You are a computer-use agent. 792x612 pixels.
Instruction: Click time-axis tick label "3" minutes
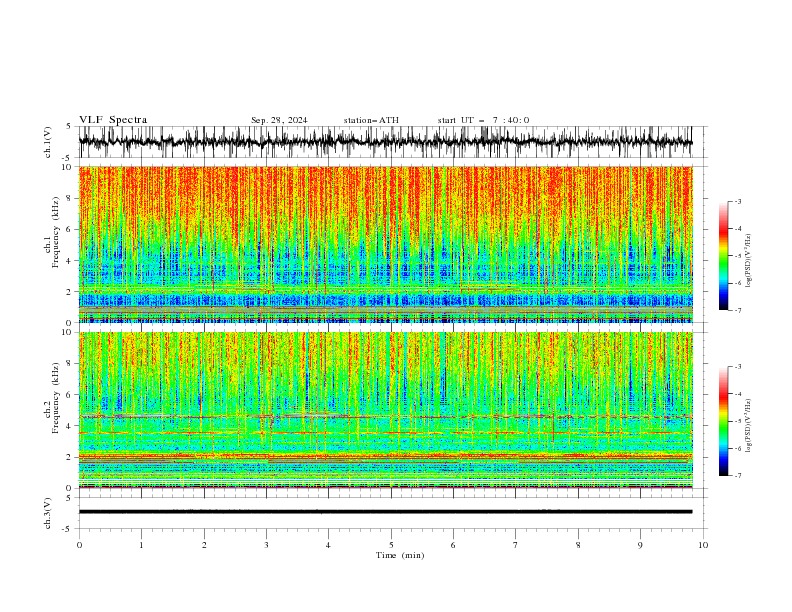266,545
